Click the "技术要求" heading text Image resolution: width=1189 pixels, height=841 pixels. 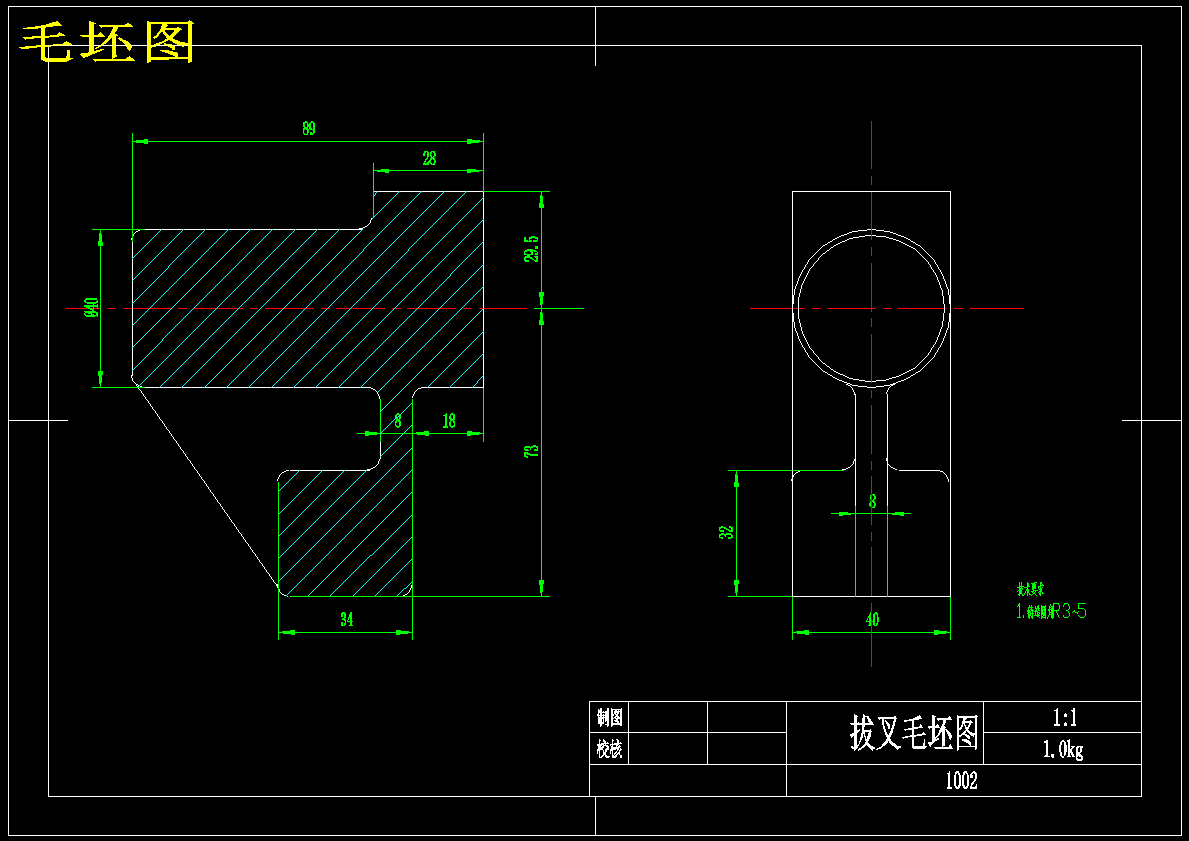click(x=1031, y=589)
